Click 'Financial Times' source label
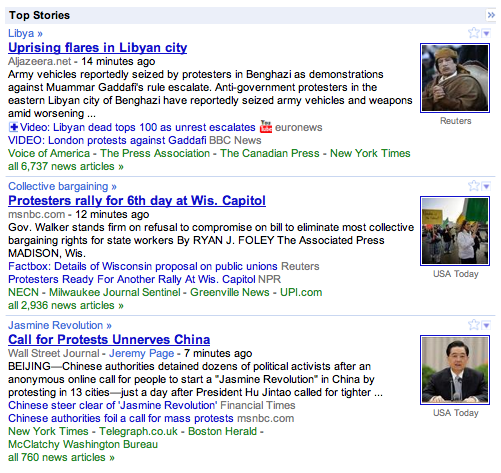Image resolution: width=501 pixels, height=473 pixels. point(258,405)
